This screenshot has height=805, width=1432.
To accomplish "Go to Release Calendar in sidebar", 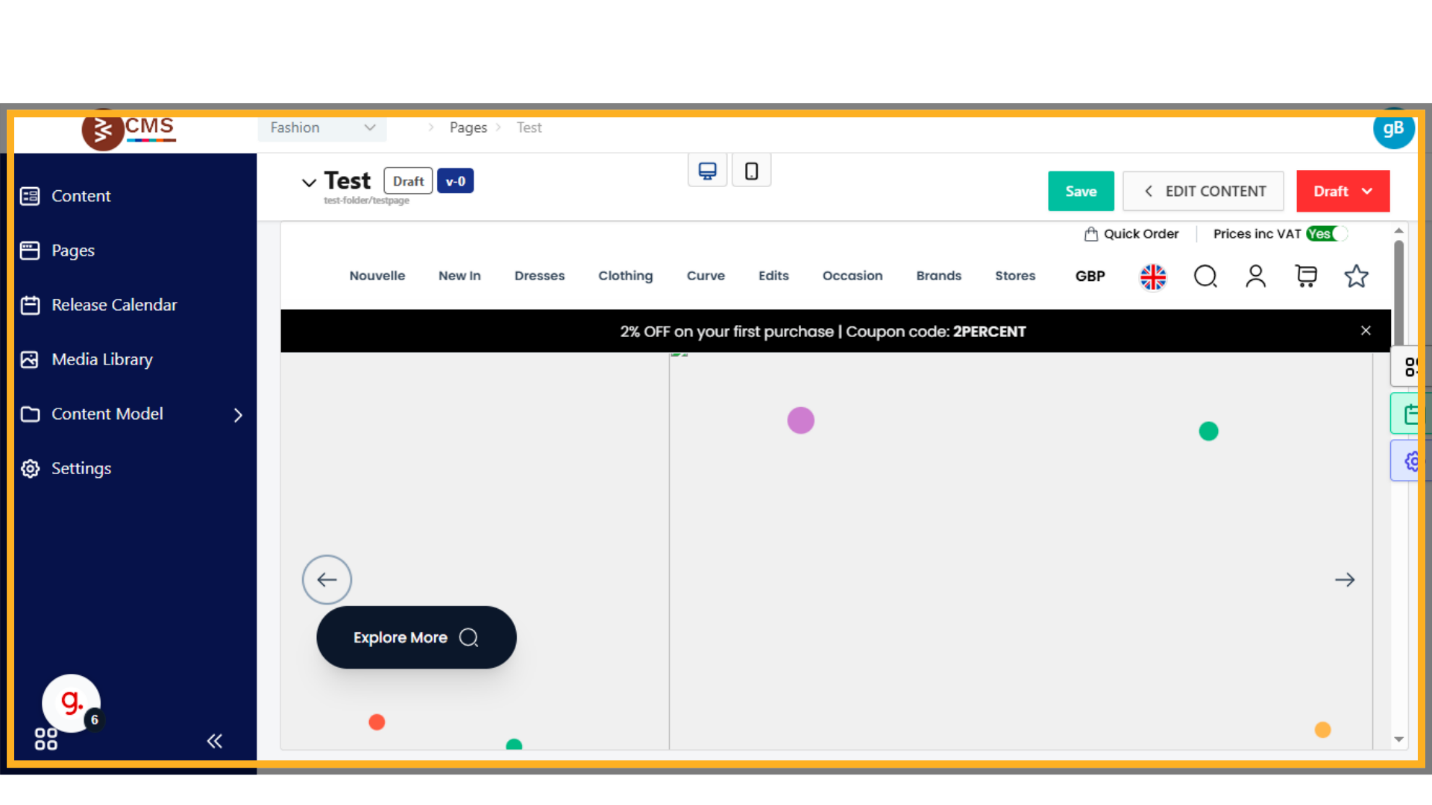I will point(114,305).
